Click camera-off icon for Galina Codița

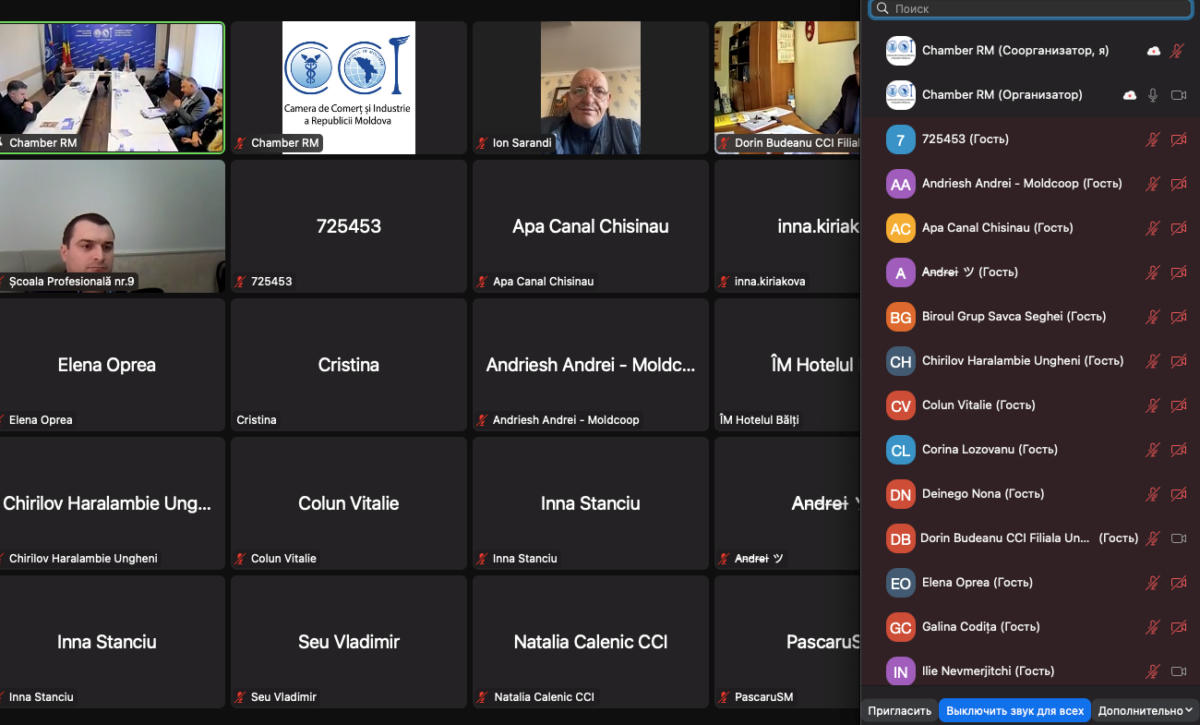pyautogui.click(x=1179, y=627)
